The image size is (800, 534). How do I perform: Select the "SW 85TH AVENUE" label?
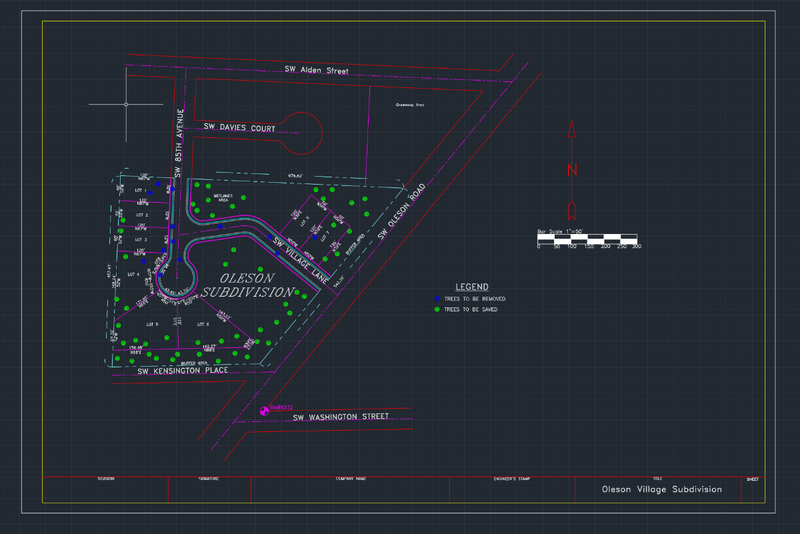(179, 143)
